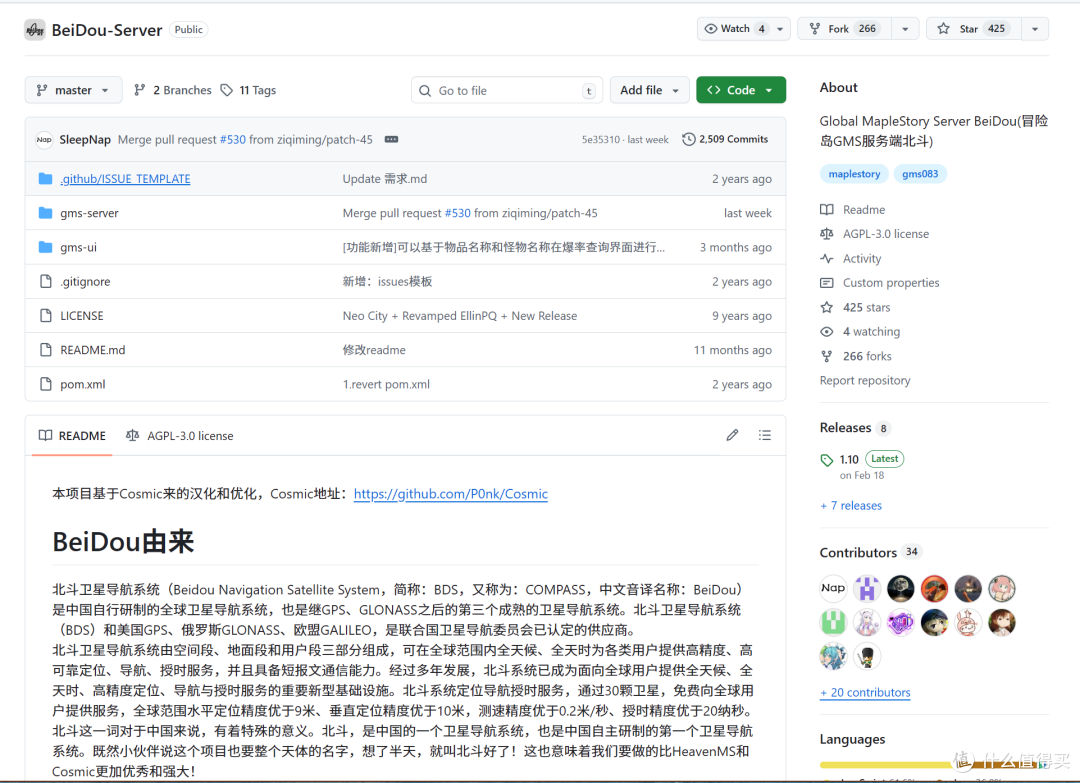
Task: Click the Releases heading link
Action: click(x=845, y=428)
